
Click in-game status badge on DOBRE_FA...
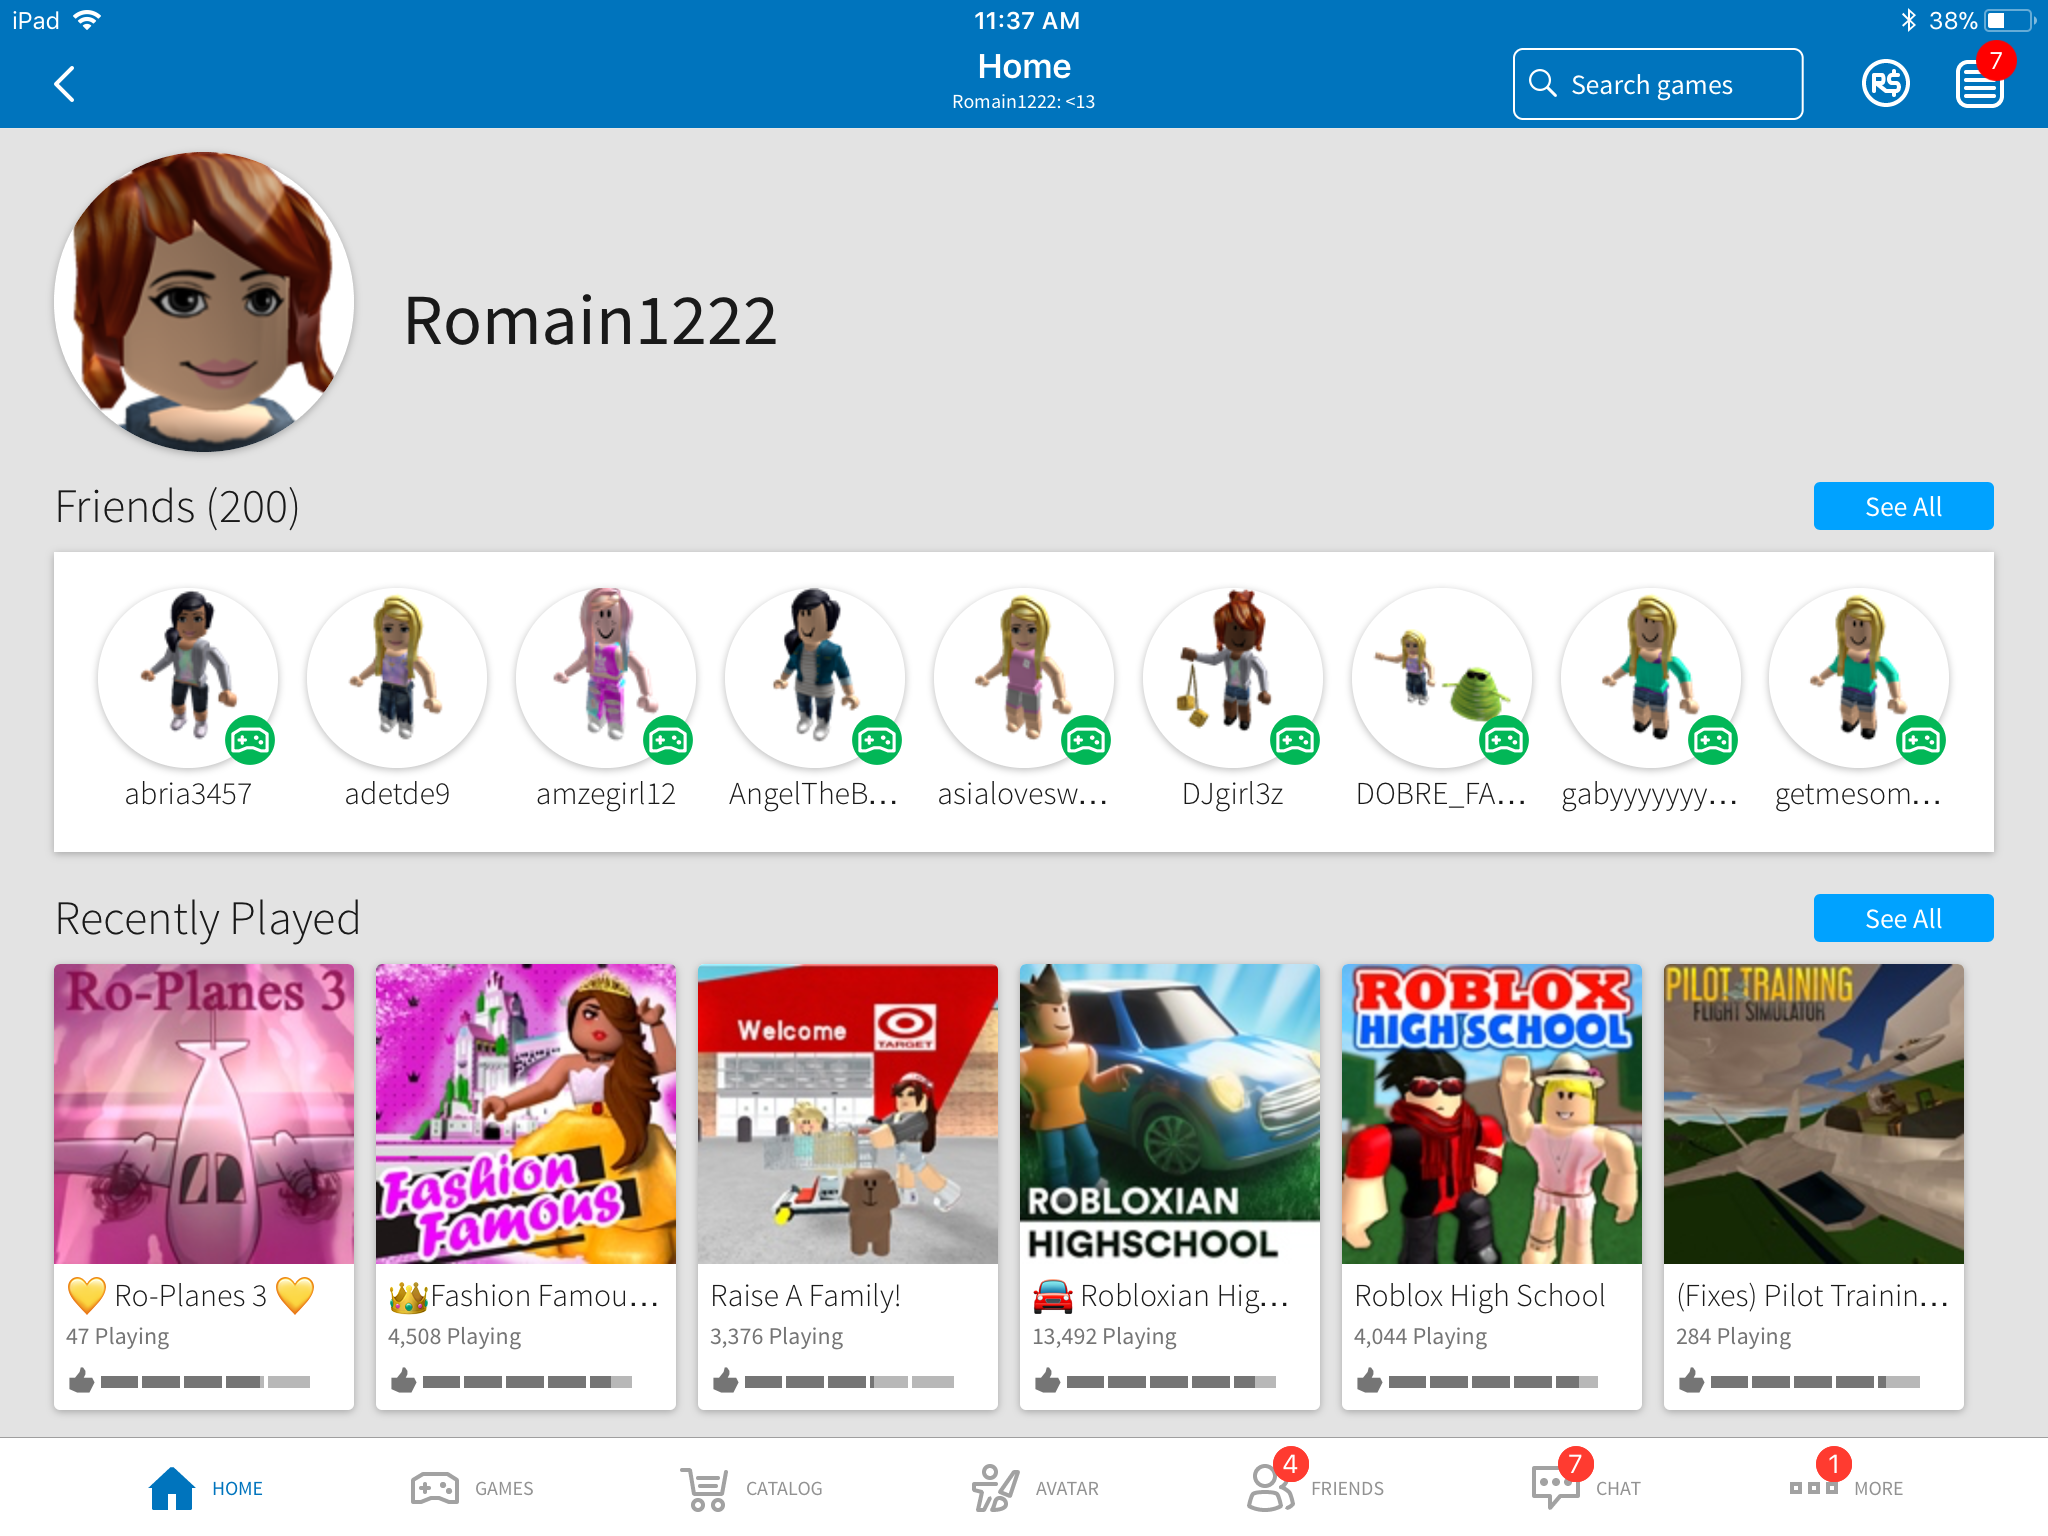[x=1504, y=740]
